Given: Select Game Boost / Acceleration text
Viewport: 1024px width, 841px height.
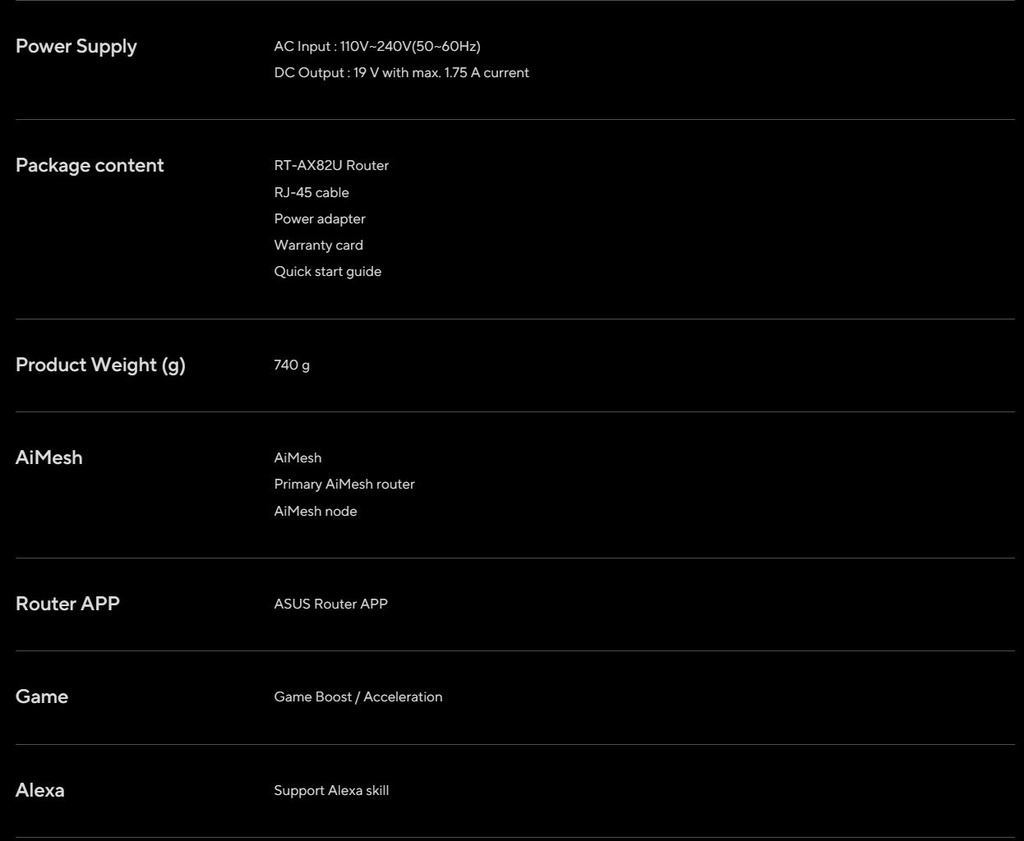Looking at the screenshot, I should (358, 697).
